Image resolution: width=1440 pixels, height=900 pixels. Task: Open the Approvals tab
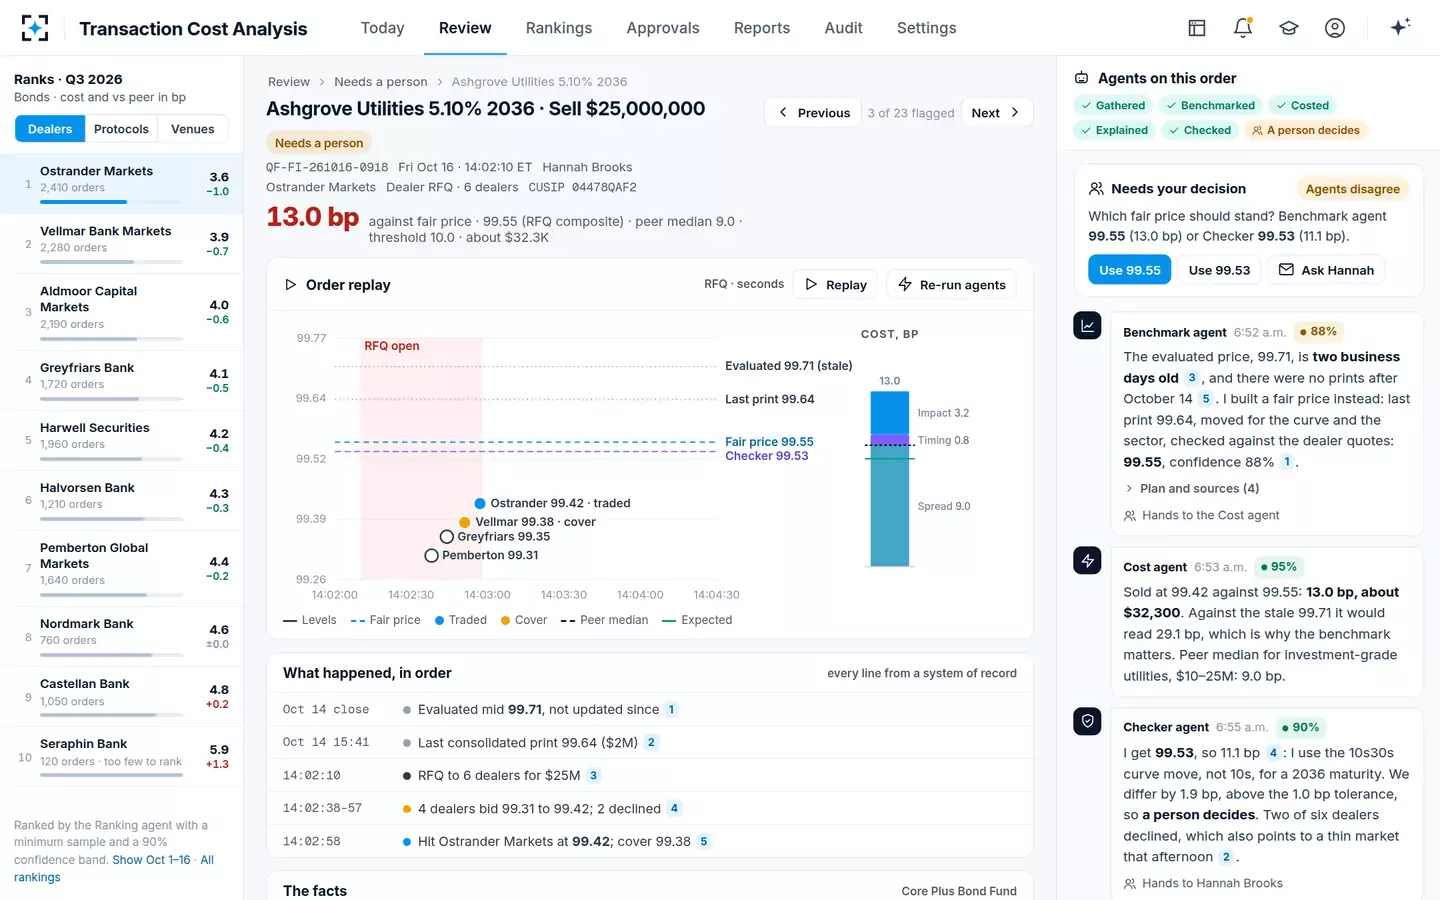tap(663, 28)
